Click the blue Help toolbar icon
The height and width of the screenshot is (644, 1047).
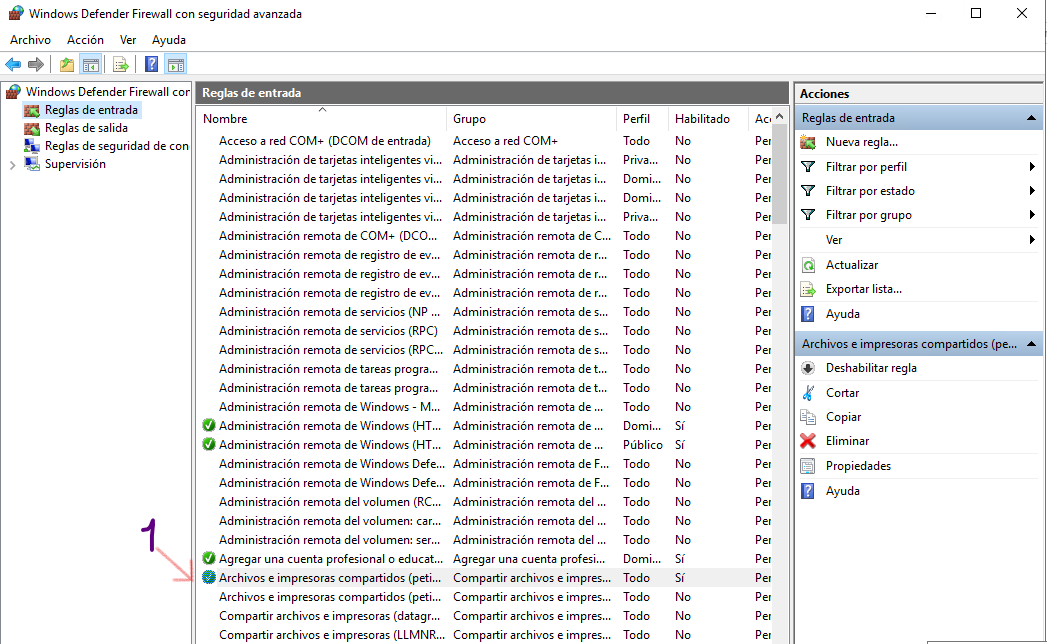[x=151, y=65]
